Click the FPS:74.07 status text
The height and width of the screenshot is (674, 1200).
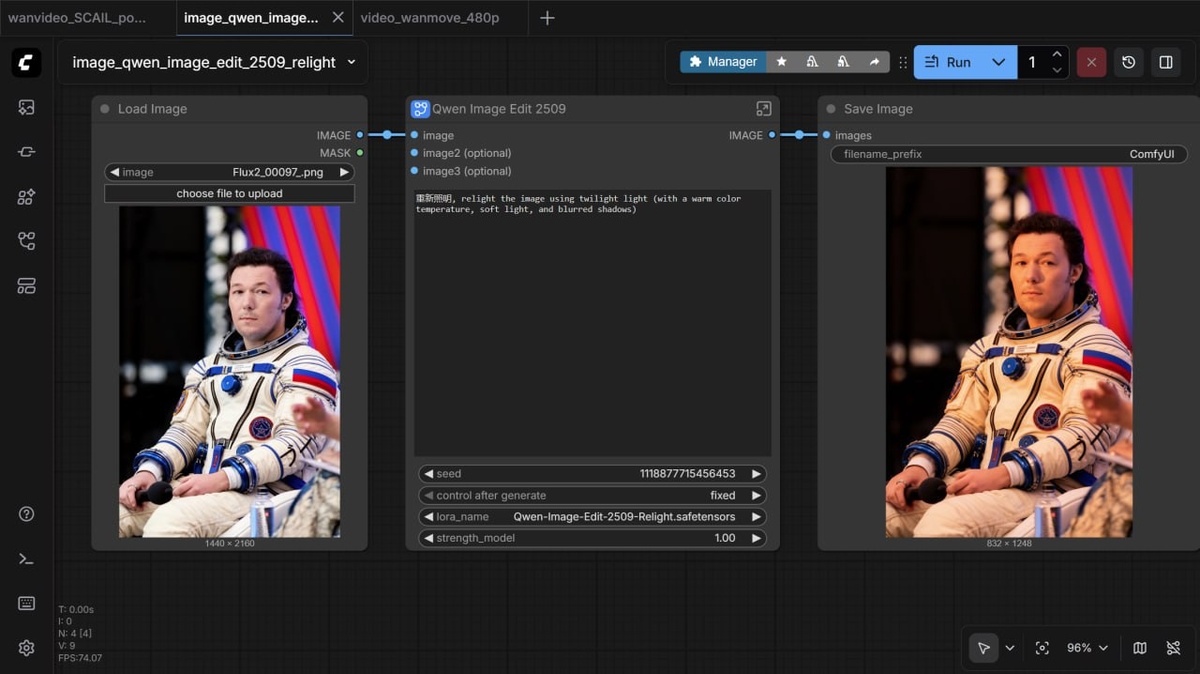tap(80, 658)
